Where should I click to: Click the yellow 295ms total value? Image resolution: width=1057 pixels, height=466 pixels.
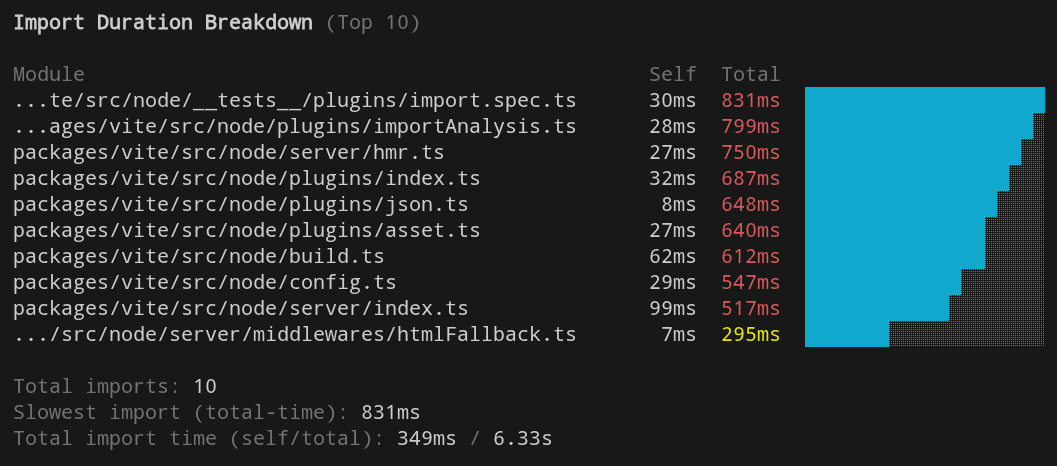tap(750, 334)
